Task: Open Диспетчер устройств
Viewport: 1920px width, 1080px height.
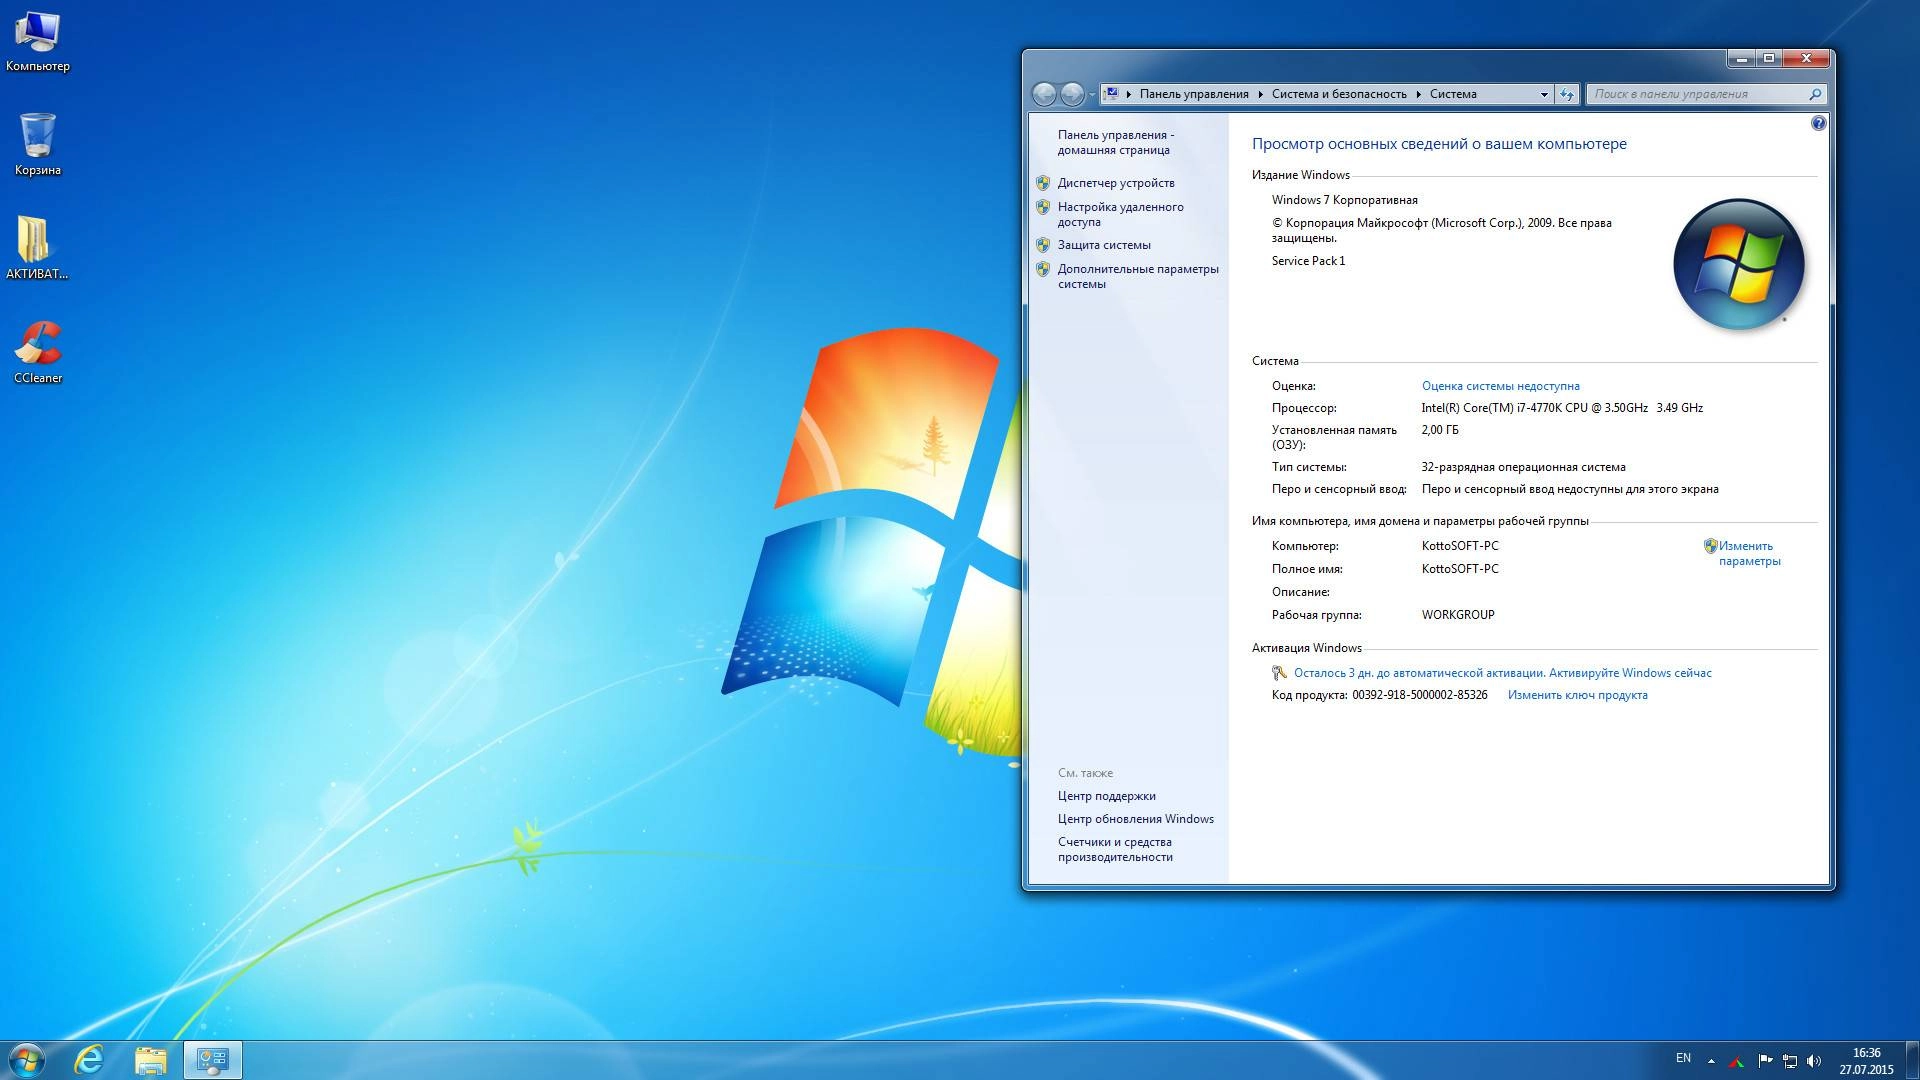Action: point(1116,183)
